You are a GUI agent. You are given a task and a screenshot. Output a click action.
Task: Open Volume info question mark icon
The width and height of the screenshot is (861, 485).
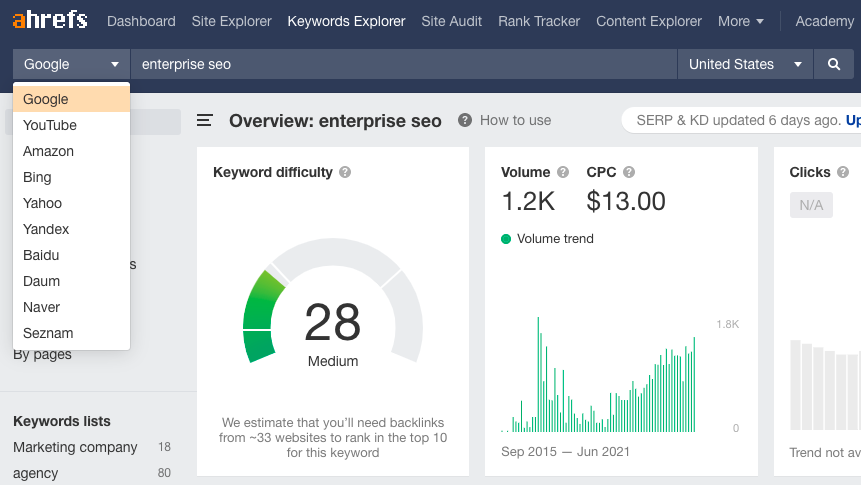[563, 172]
